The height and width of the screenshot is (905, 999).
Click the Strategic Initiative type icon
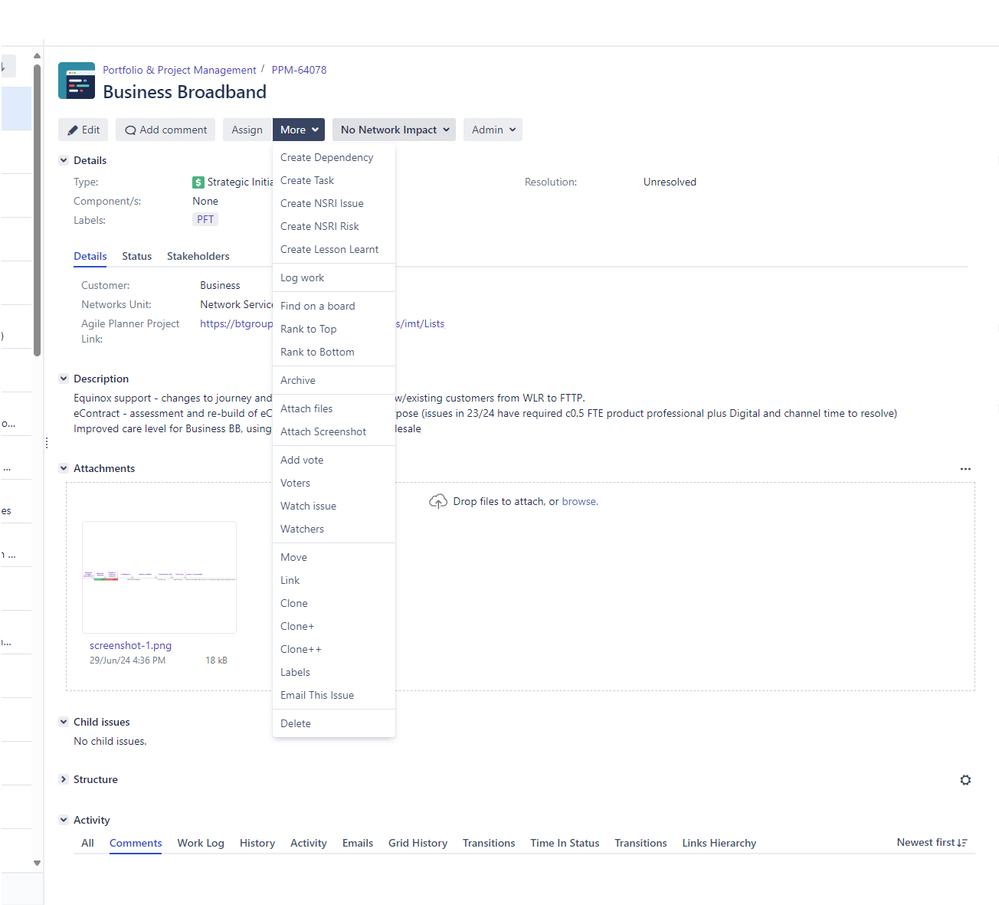(198, 182)
